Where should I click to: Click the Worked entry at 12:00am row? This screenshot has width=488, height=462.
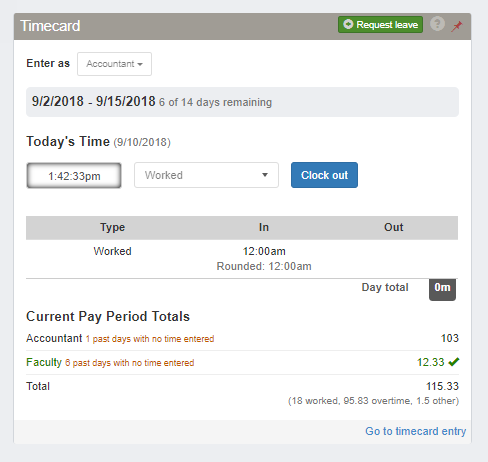(242, 259)
